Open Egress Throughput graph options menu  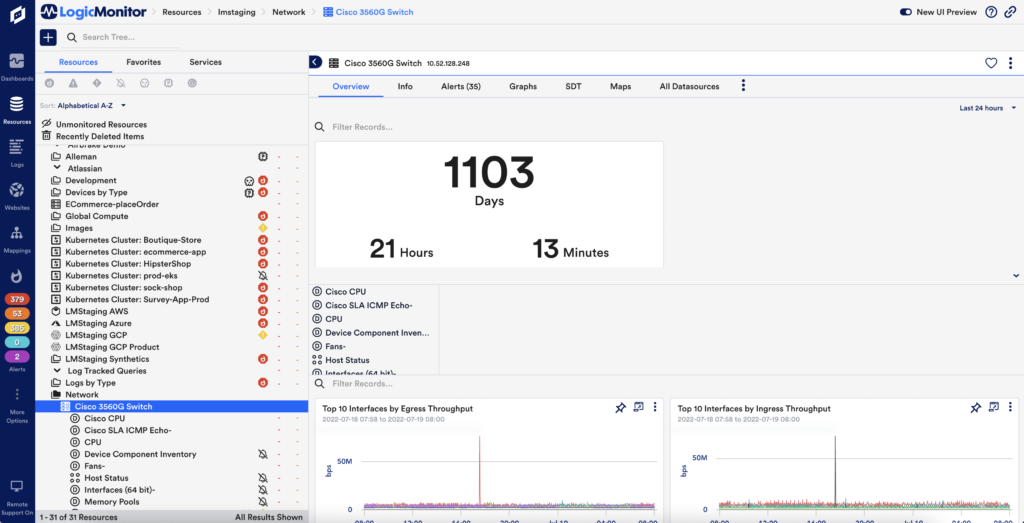coord(655,407)
